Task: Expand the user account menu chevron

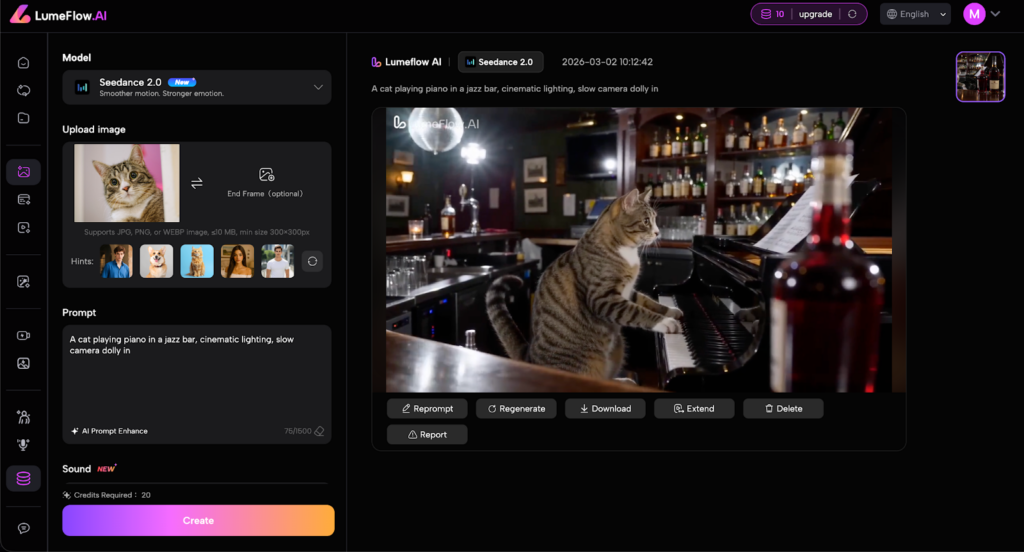Action: point(995,14)
